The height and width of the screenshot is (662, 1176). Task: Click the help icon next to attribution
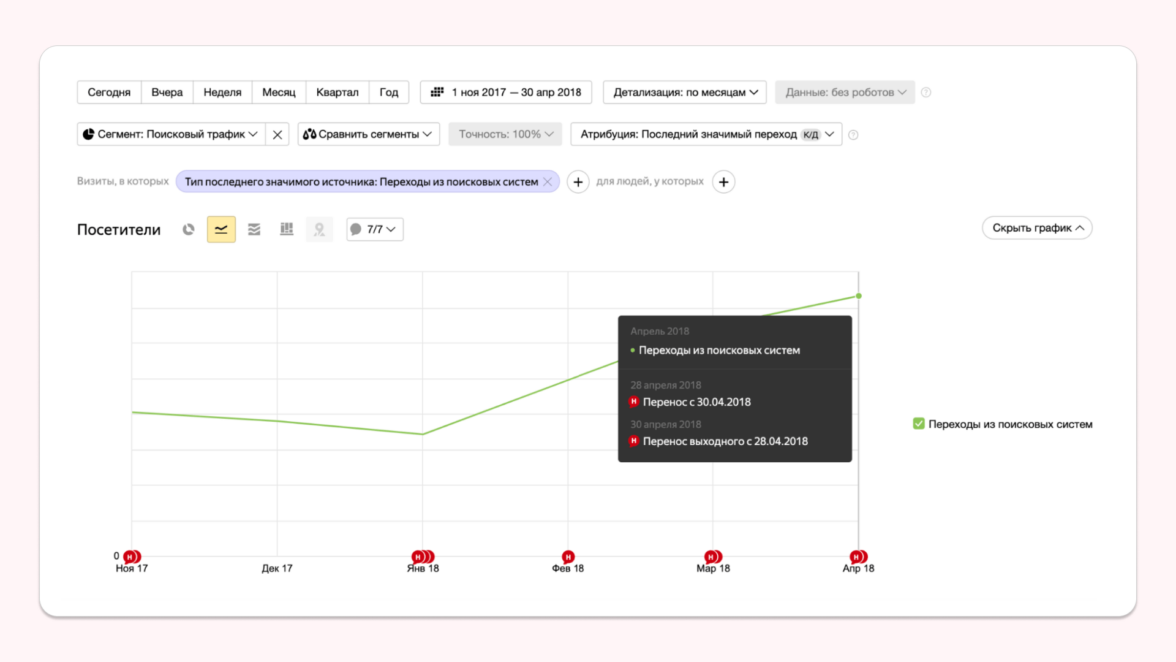tap(854, 135)
